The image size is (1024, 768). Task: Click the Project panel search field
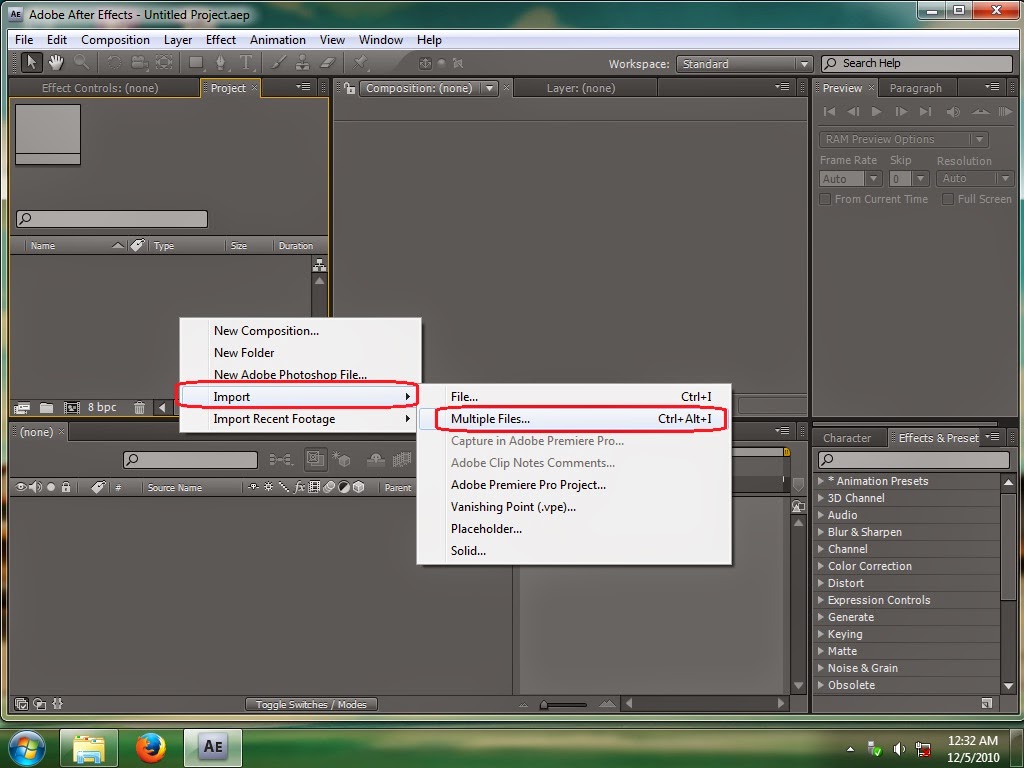click(x=112, y=219)
